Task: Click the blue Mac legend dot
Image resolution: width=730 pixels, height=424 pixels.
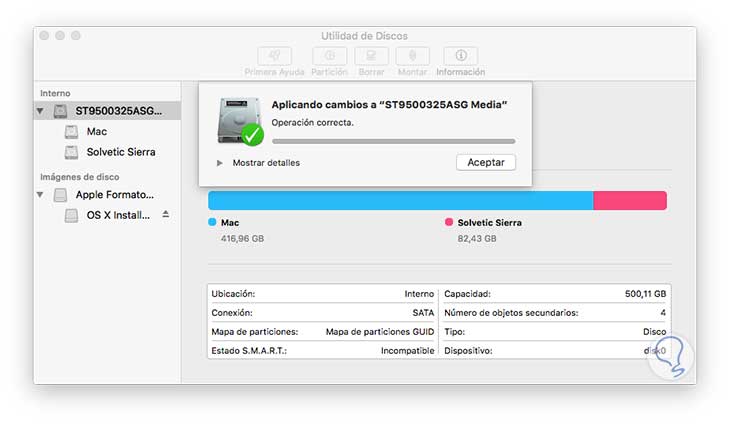Action: click(212, 222)
